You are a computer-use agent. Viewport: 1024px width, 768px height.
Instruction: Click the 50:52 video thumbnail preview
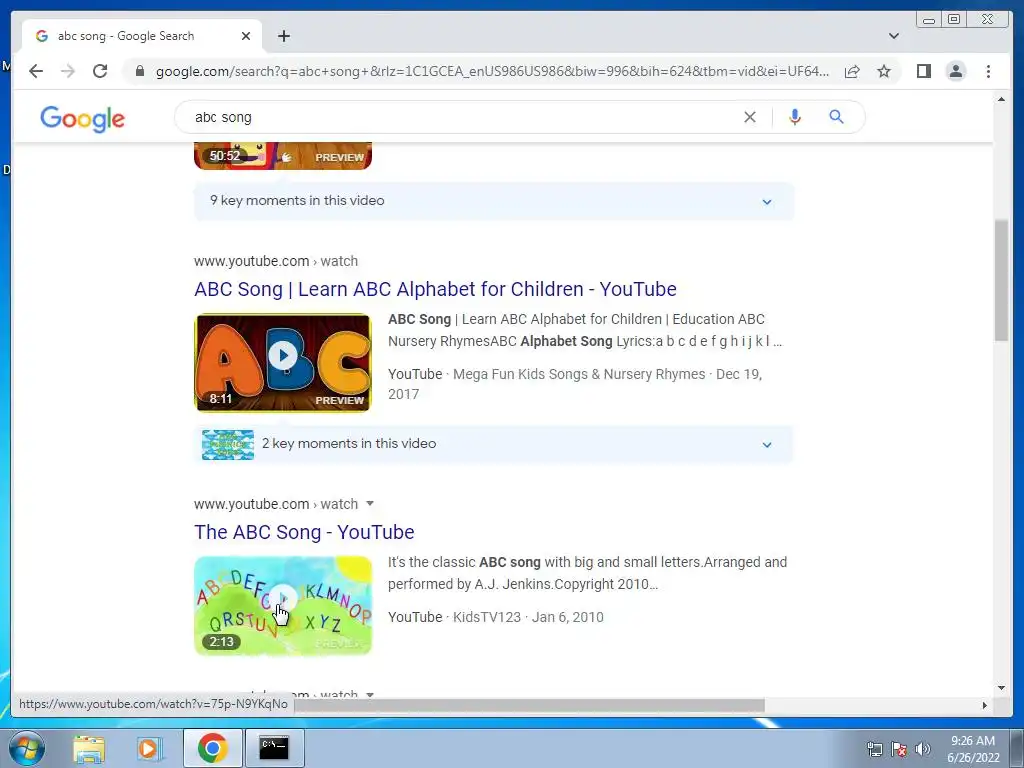(x=283, y=156)
